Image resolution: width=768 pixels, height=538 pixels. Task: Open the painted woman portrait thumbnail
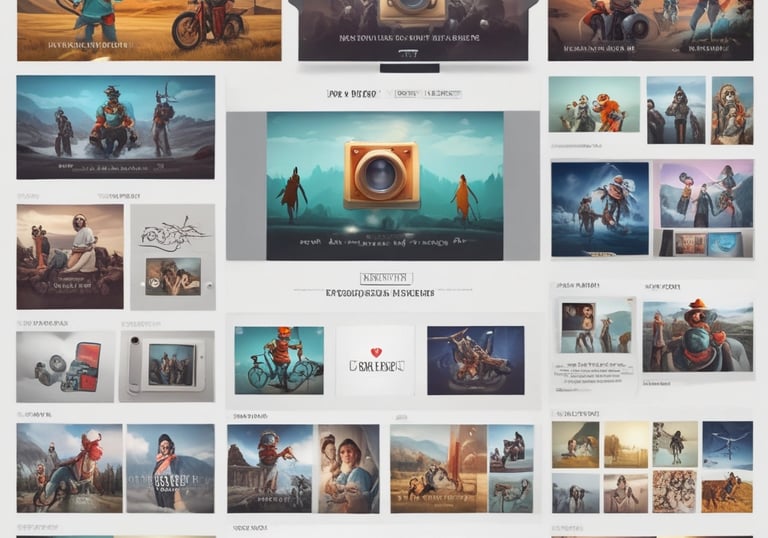[349, 469]
